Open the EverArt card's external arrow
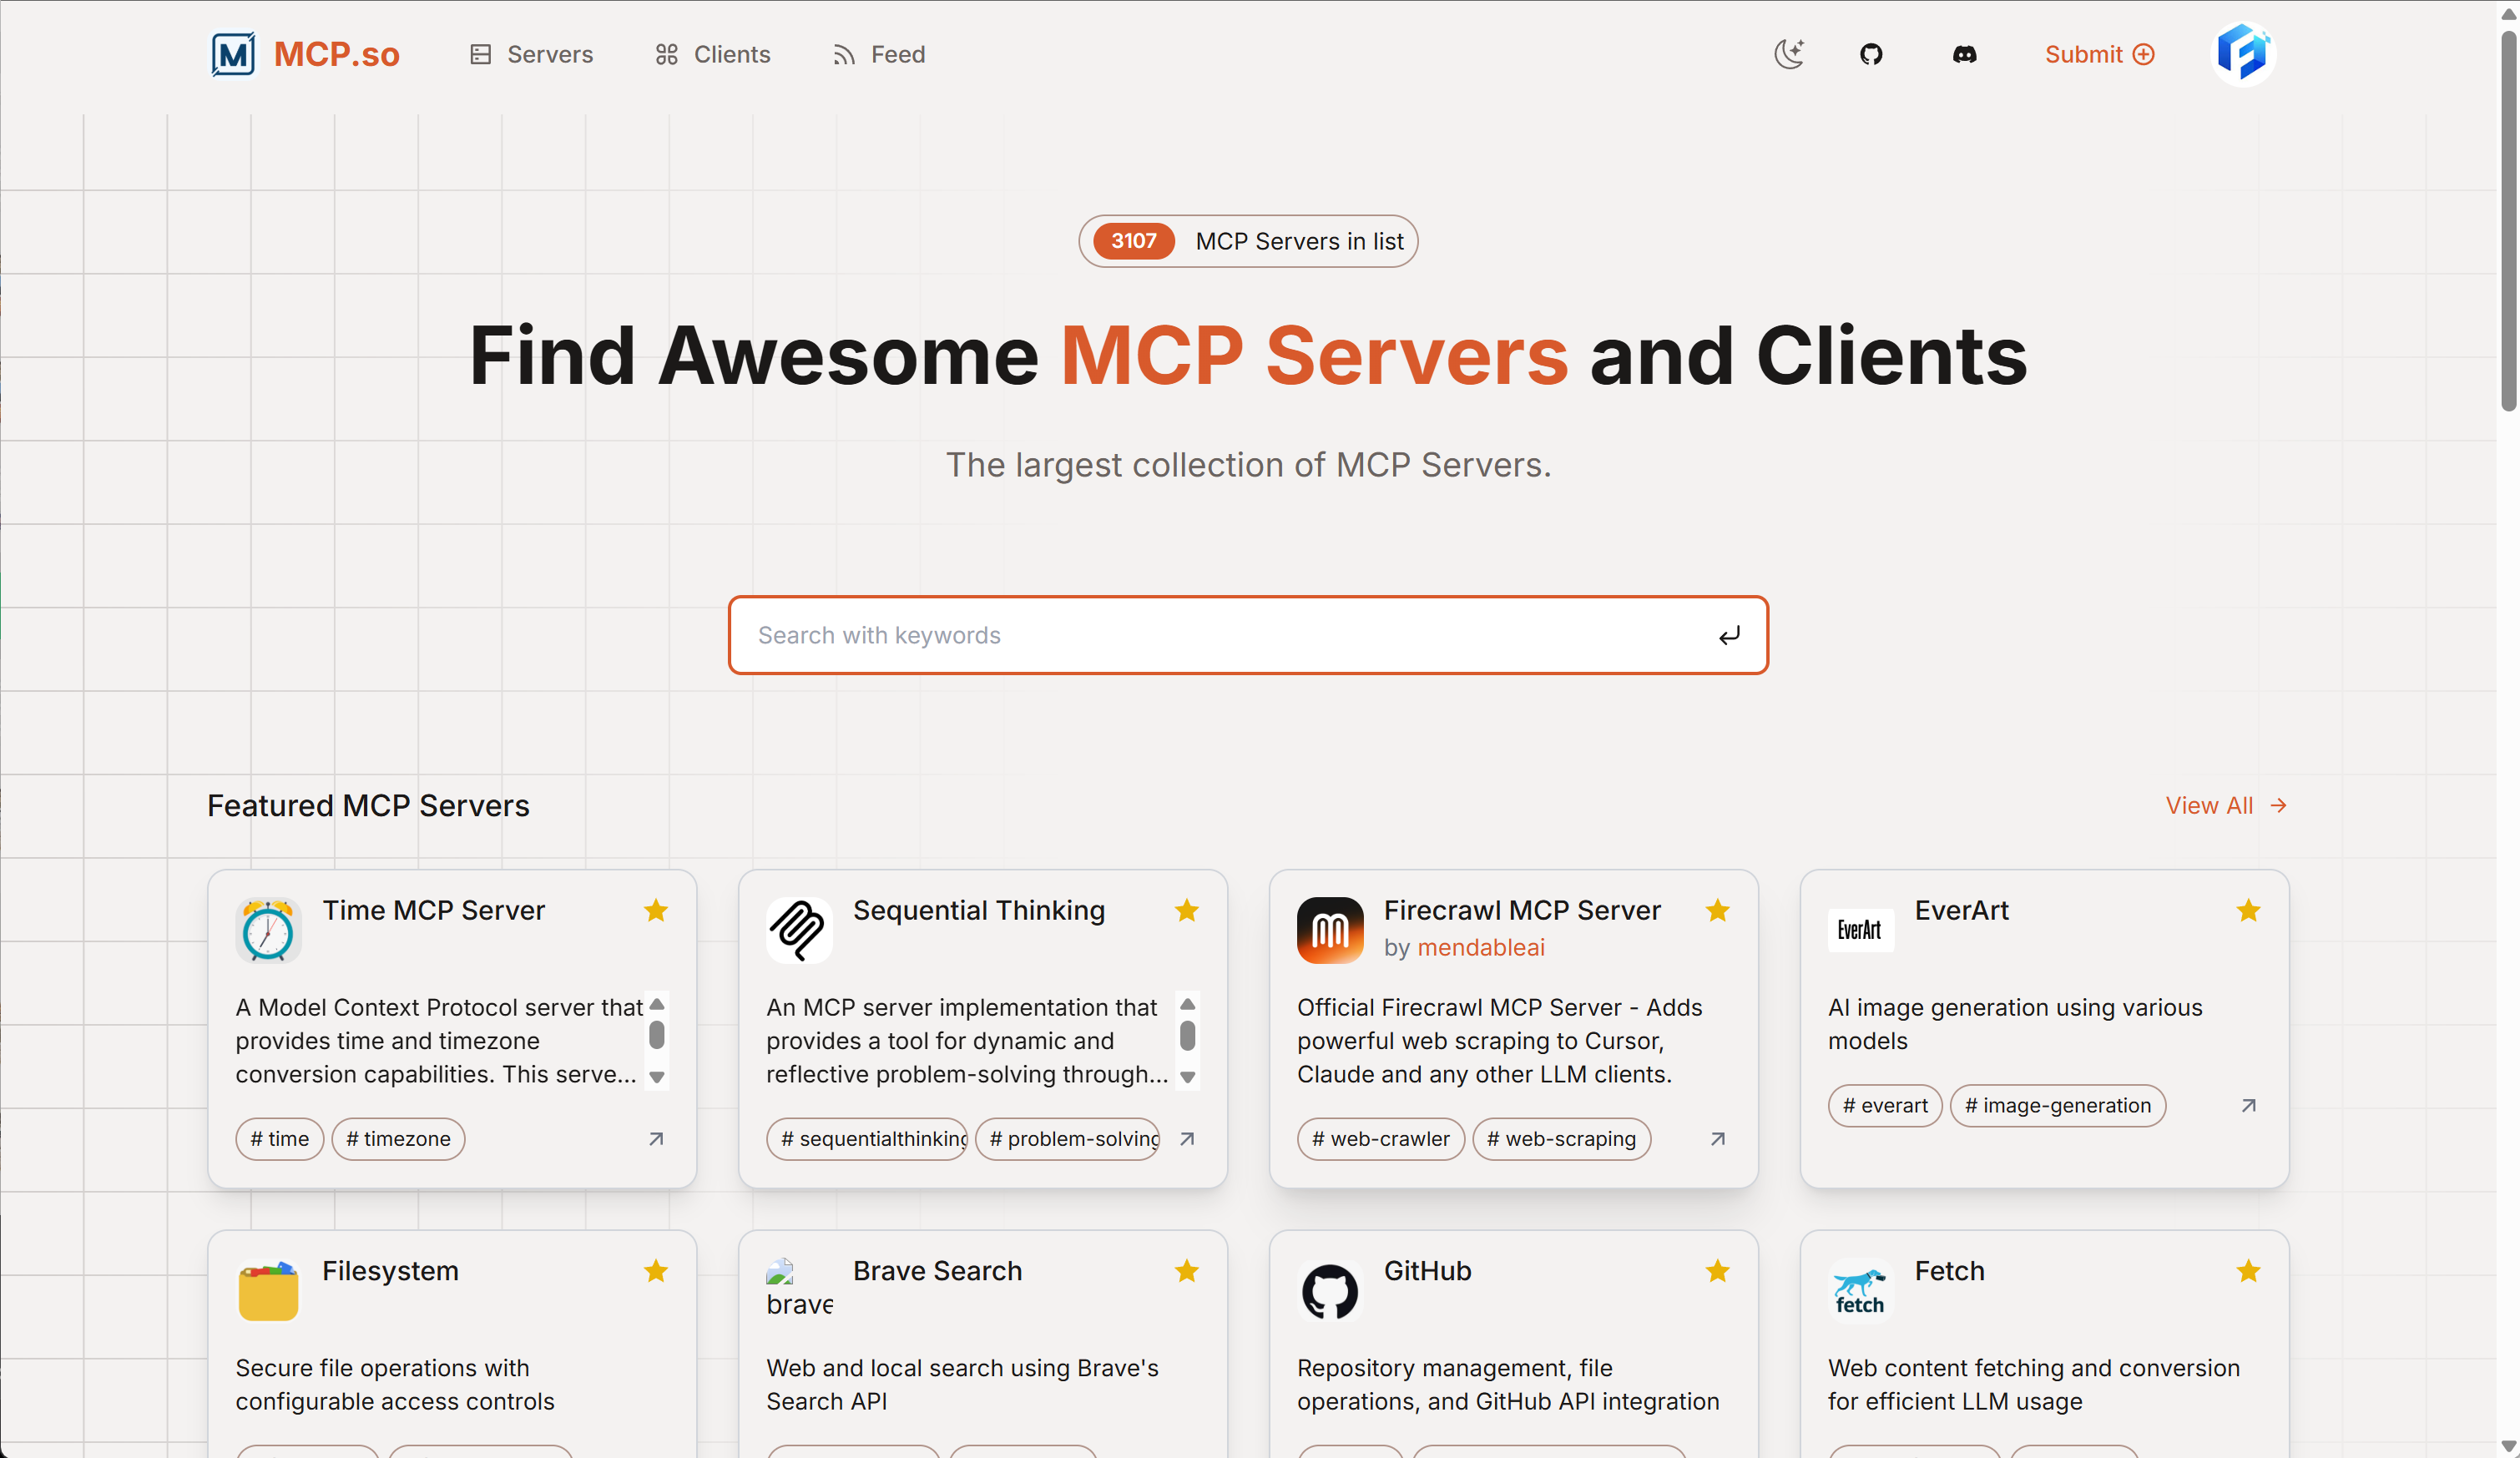The image size is (2520, 1458). [x=2248, y=1106]
